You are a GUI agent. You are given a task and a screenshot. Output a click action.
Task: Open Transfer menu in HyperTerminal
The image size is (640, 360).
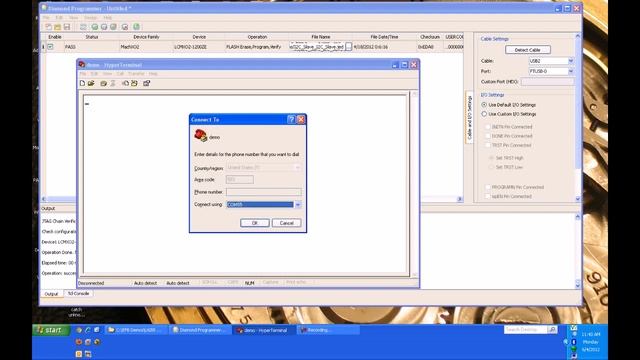[136, 74]
